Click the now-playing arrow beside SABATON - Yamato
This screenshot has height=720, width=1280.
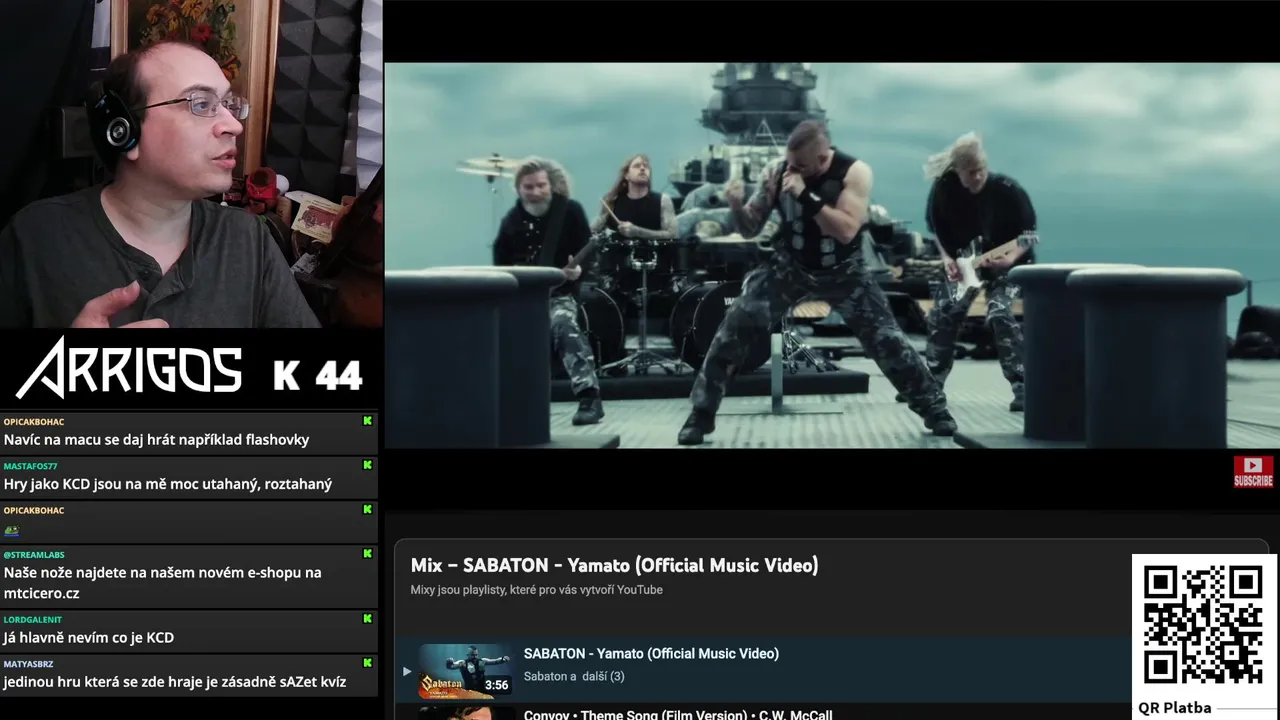click(406, 671)
